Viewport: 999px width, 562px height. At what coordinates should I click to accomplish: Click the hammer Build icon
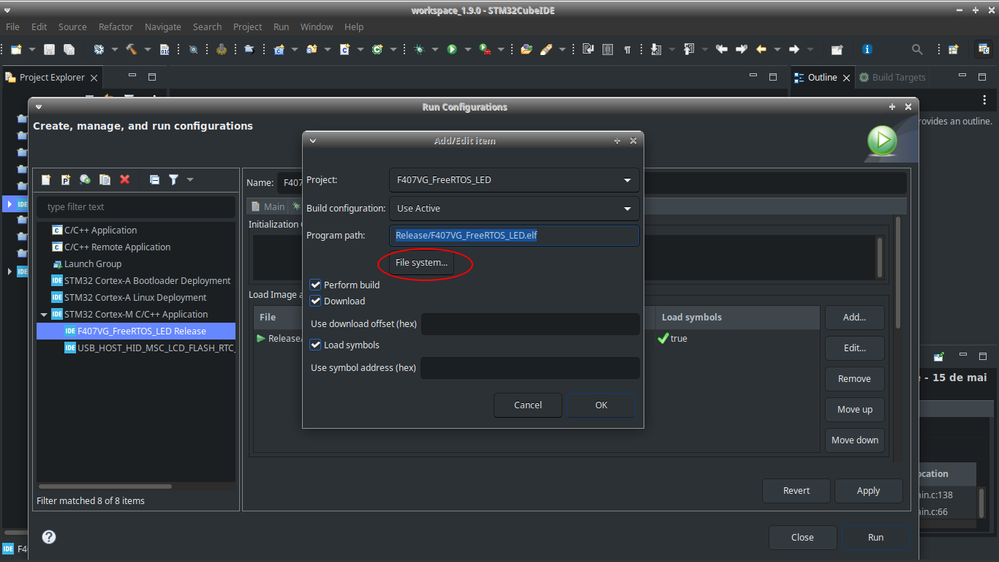[131, 50]
